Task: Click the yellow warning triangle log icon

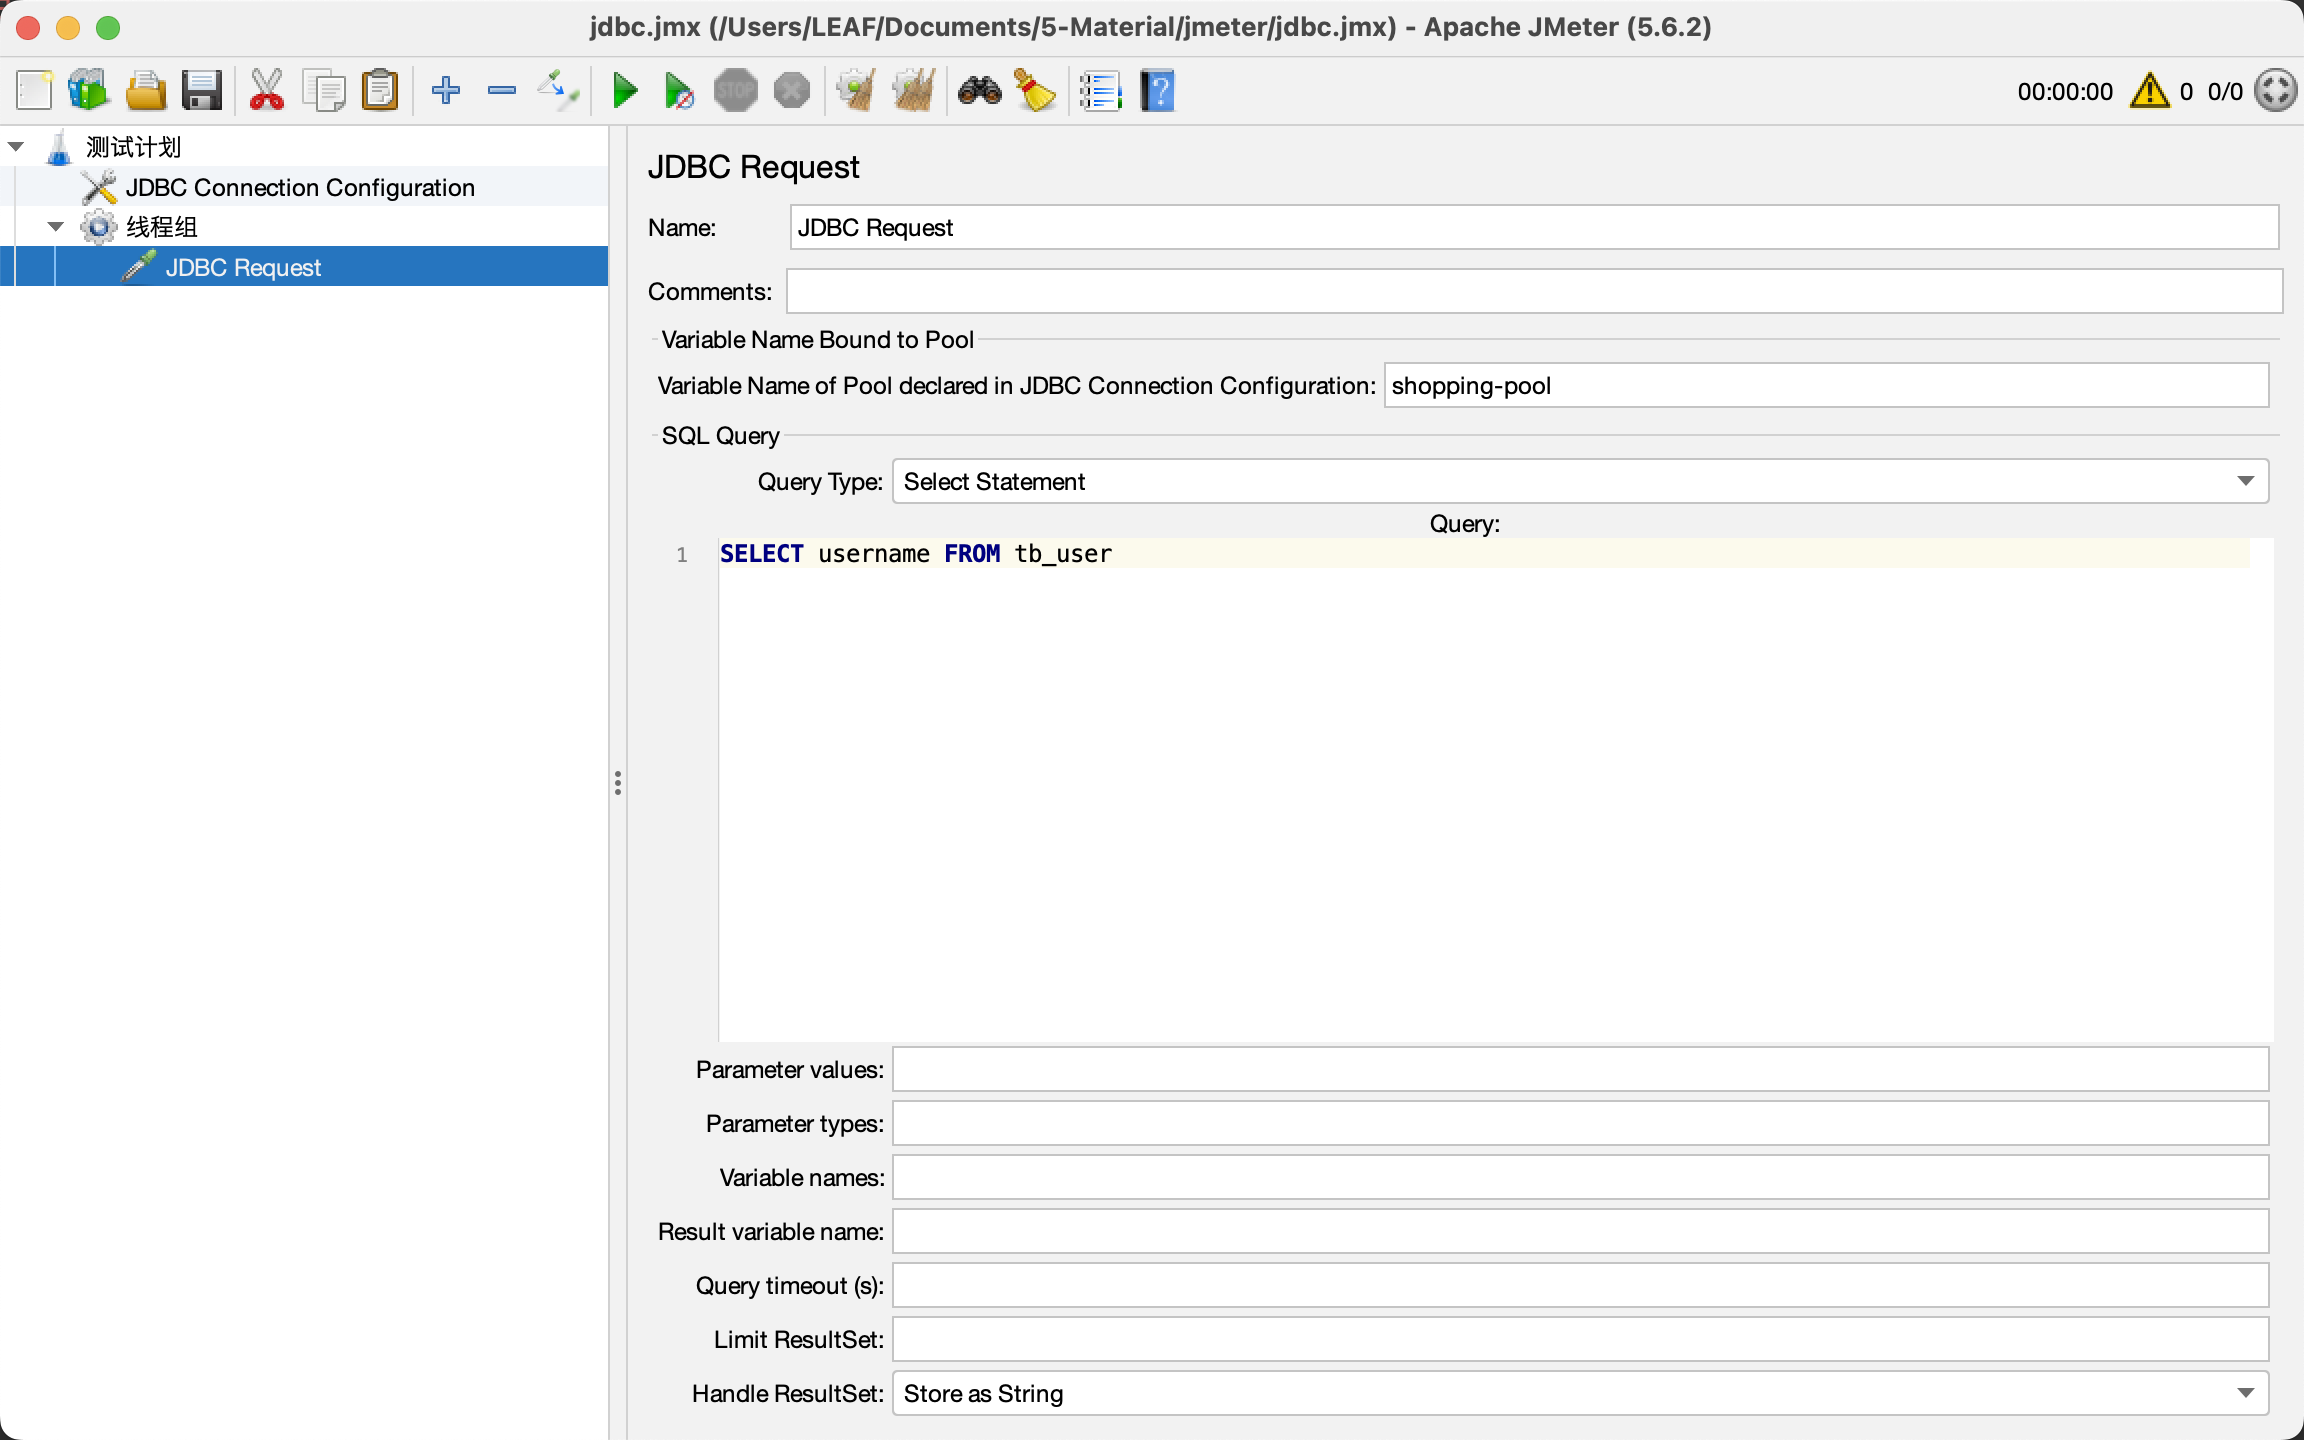Action: [x=2150, y=91]
